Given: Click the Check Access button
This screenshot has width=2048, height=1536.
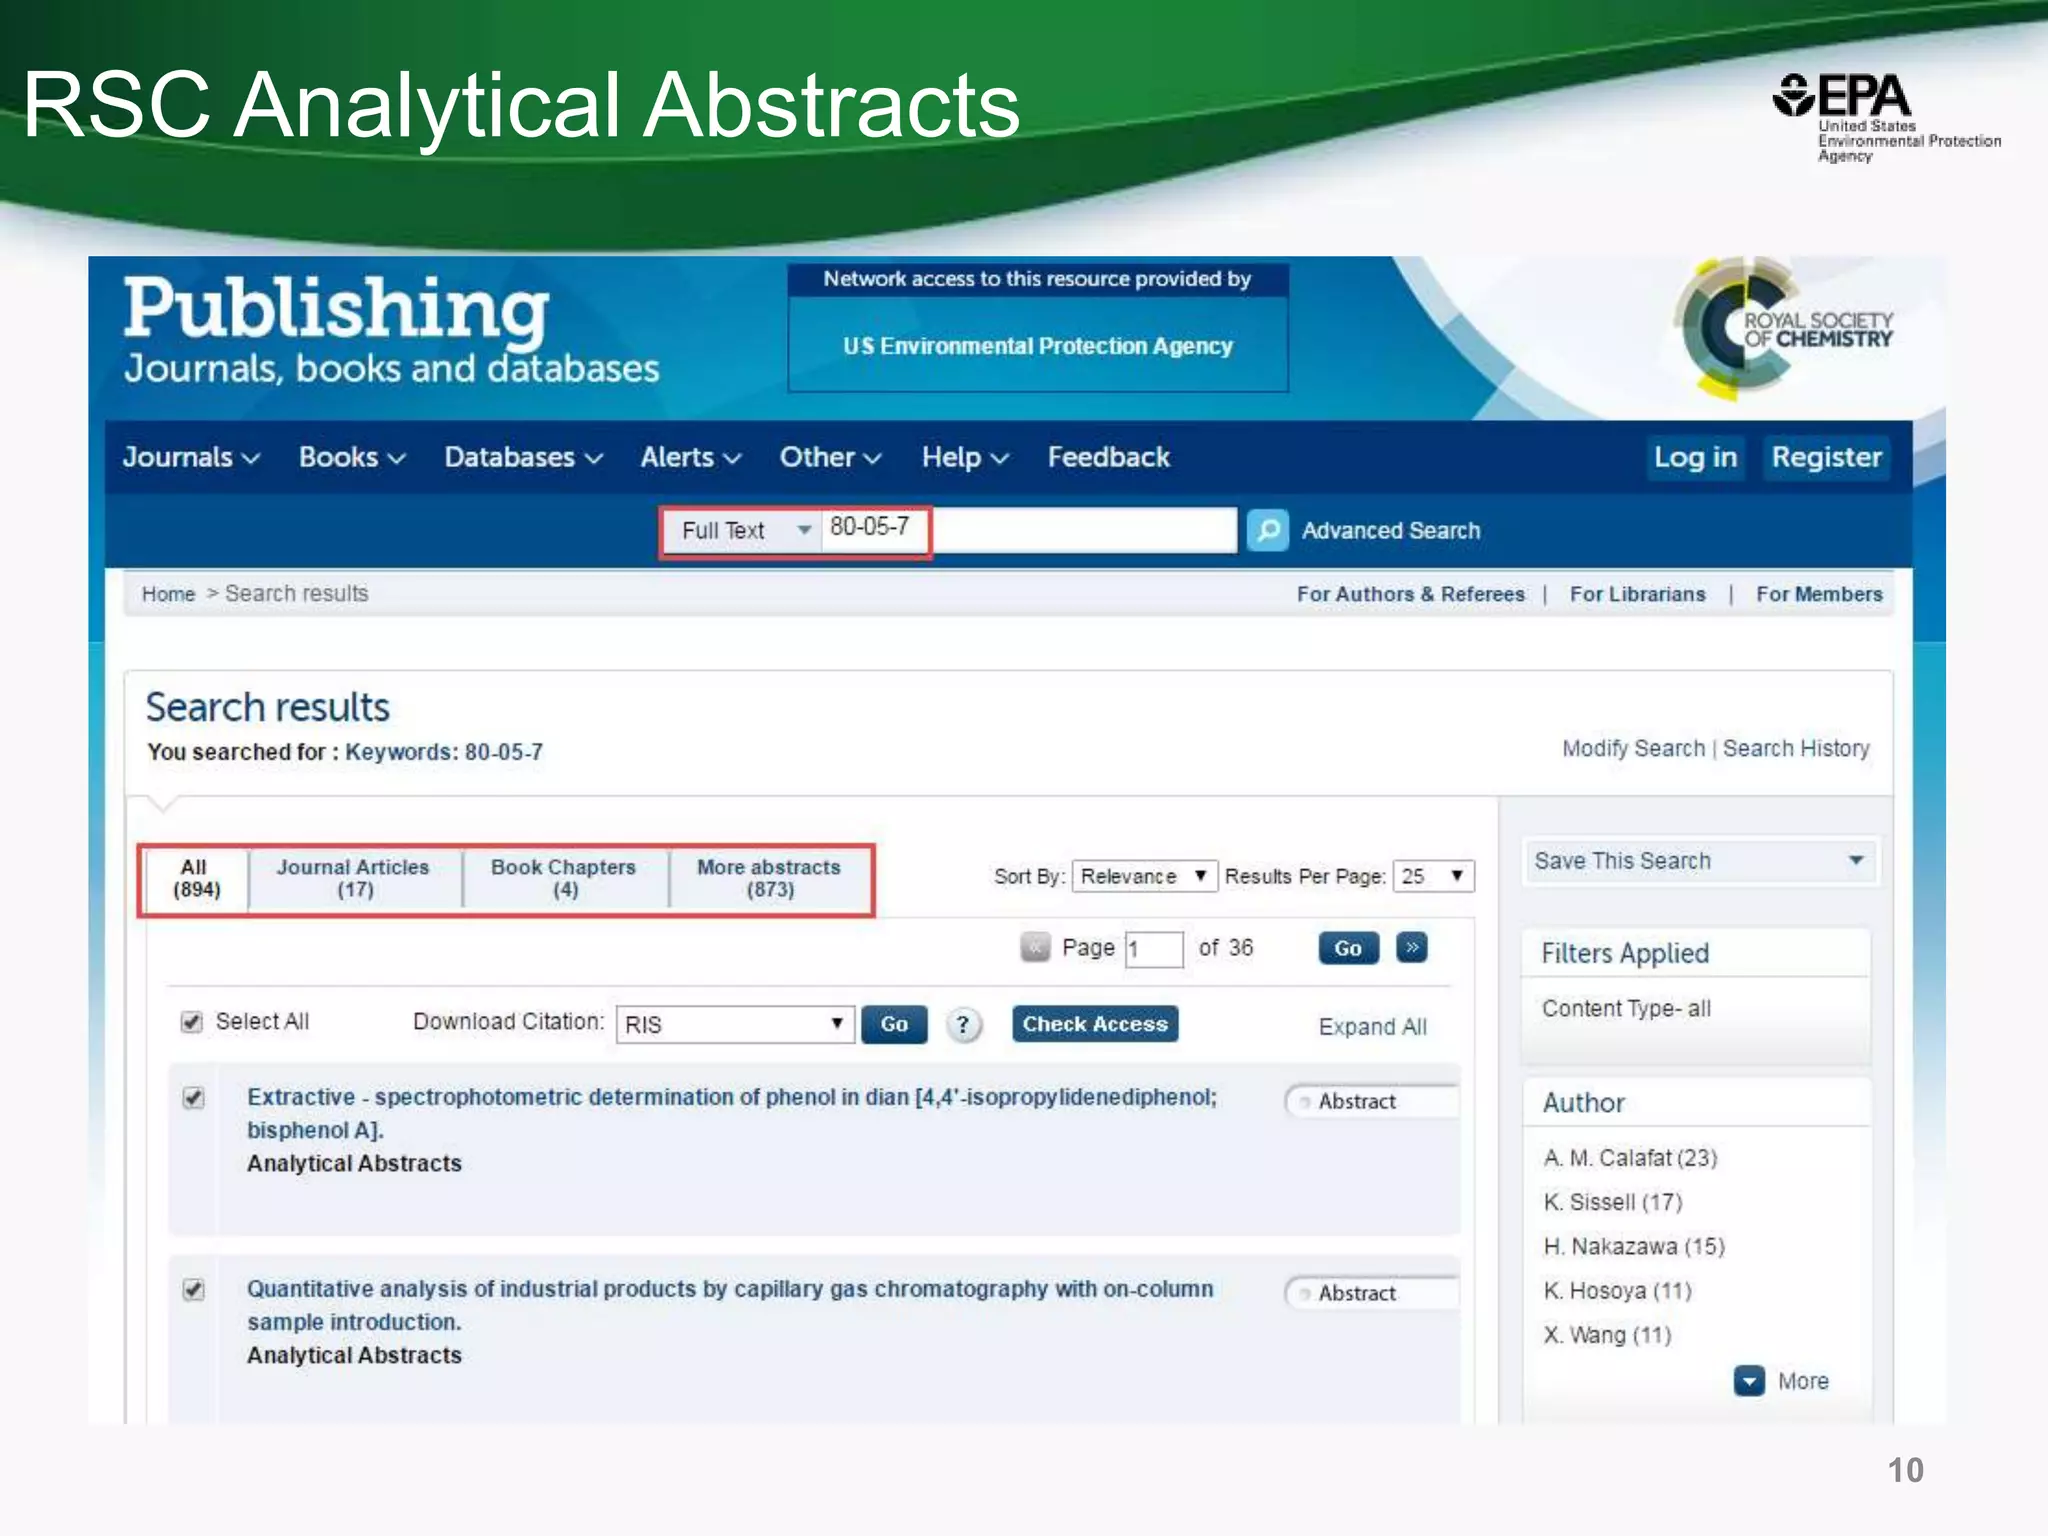Looking at the screenshot, I should point(1095,1024).
